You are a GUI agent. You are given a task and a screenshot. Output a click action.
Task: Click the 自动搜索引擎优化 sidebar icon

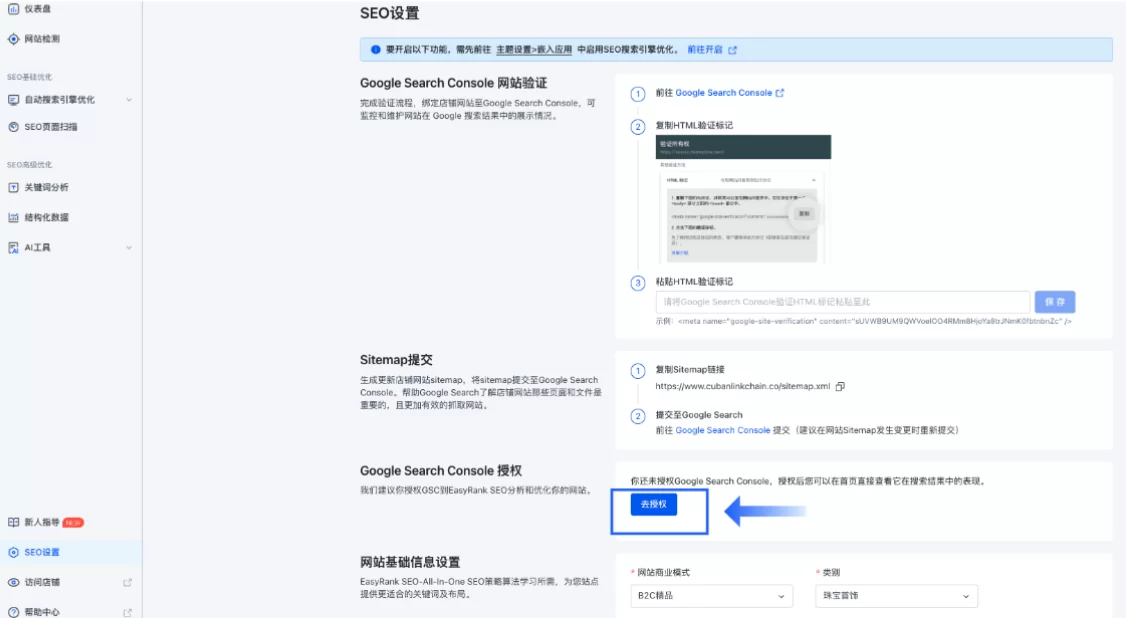click(13, 100)
